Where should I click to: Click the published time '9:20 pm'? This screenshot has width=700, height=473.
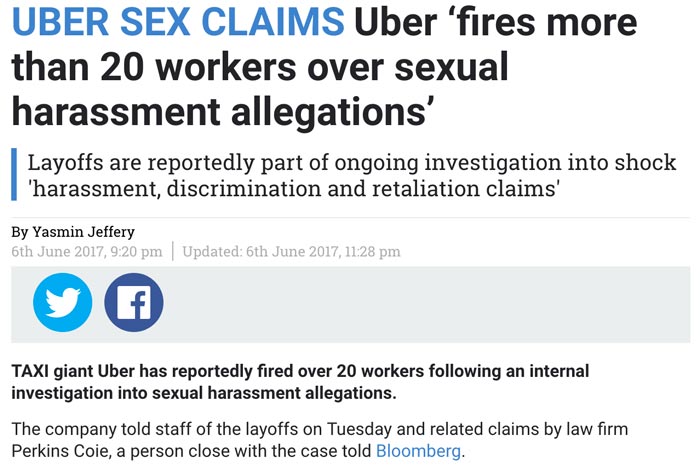click(x=130, y=251)
